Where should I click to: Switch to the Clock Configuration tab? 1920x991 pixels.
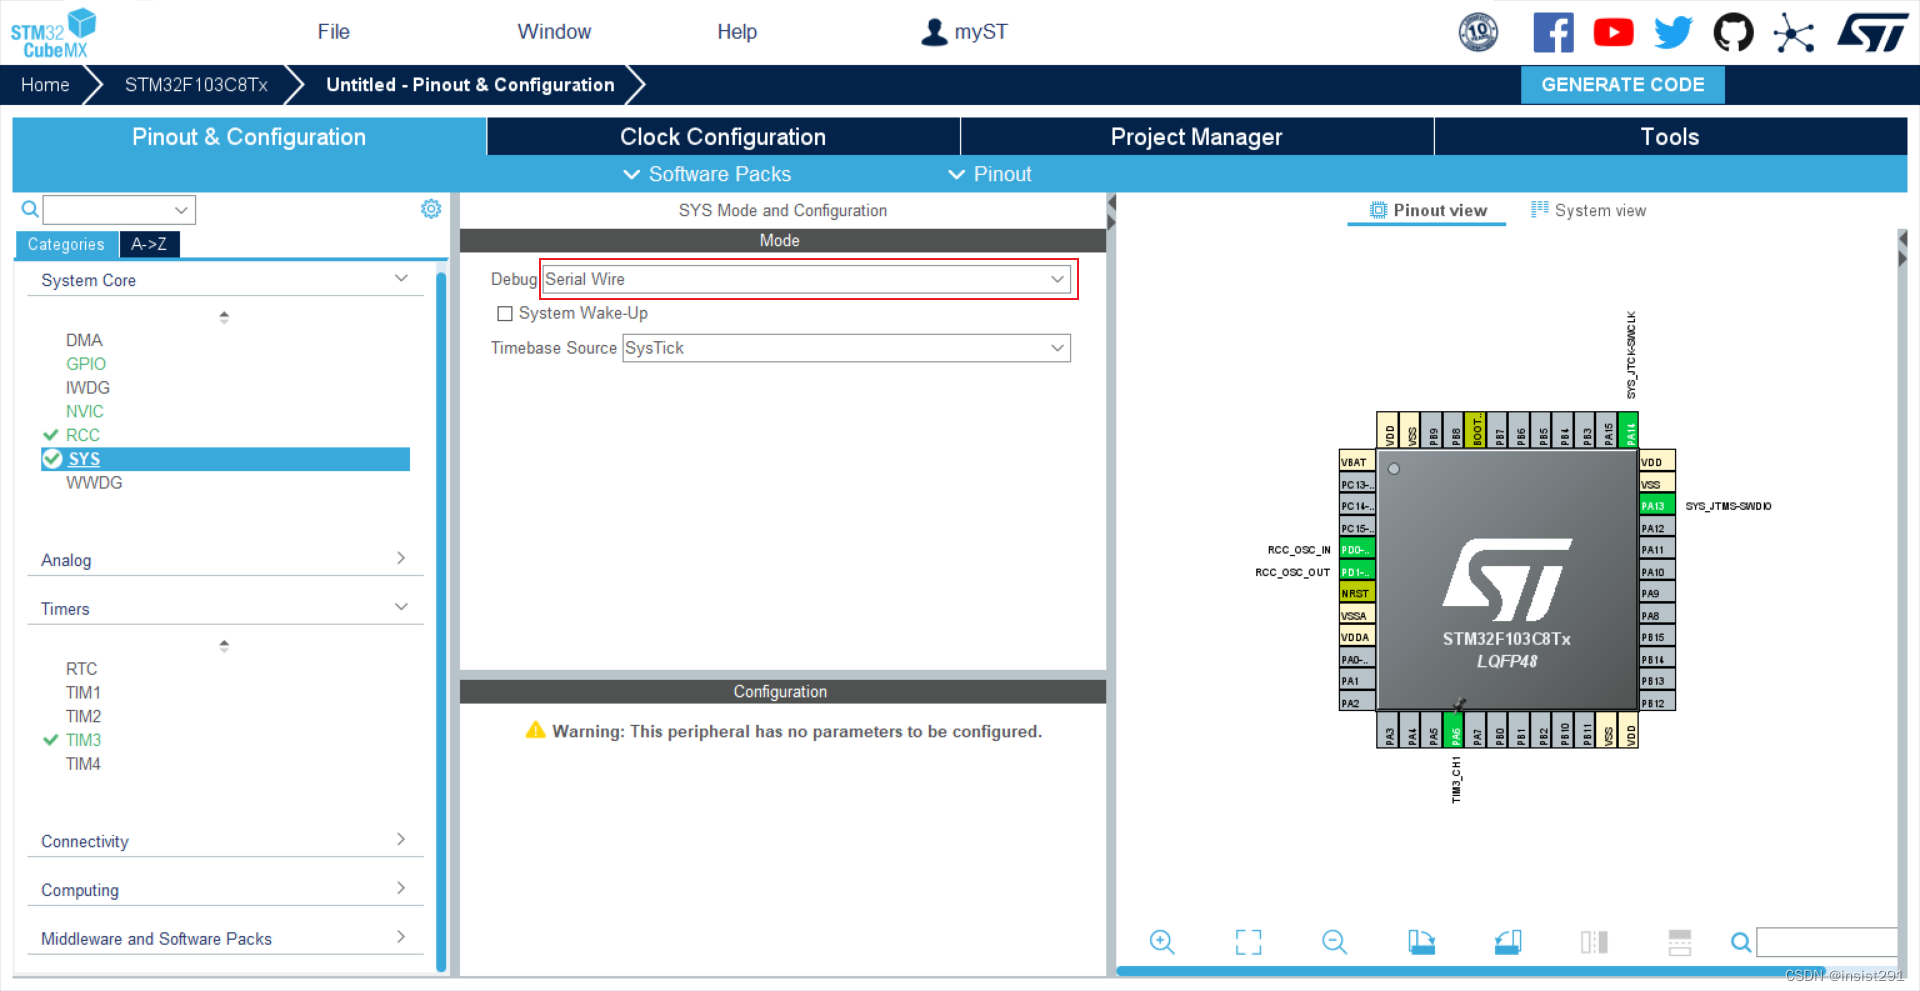723,137
